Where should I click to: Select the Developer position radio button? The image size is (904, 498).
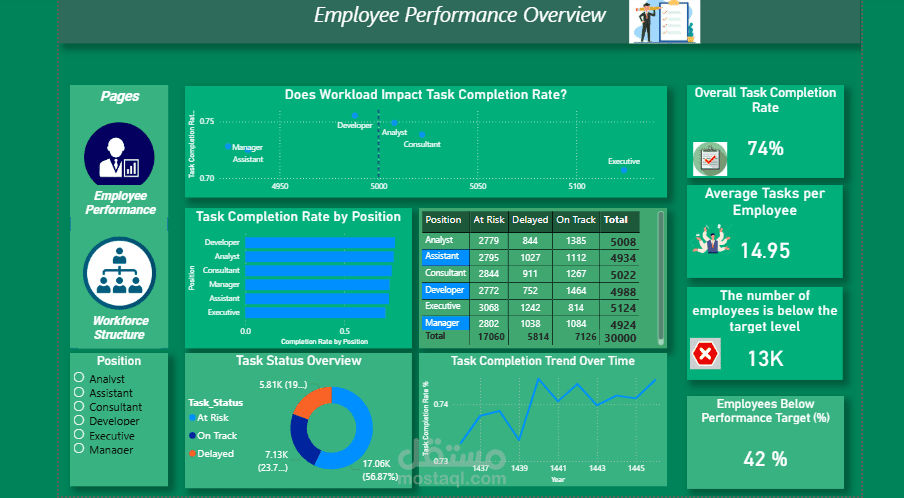point(79,420)
